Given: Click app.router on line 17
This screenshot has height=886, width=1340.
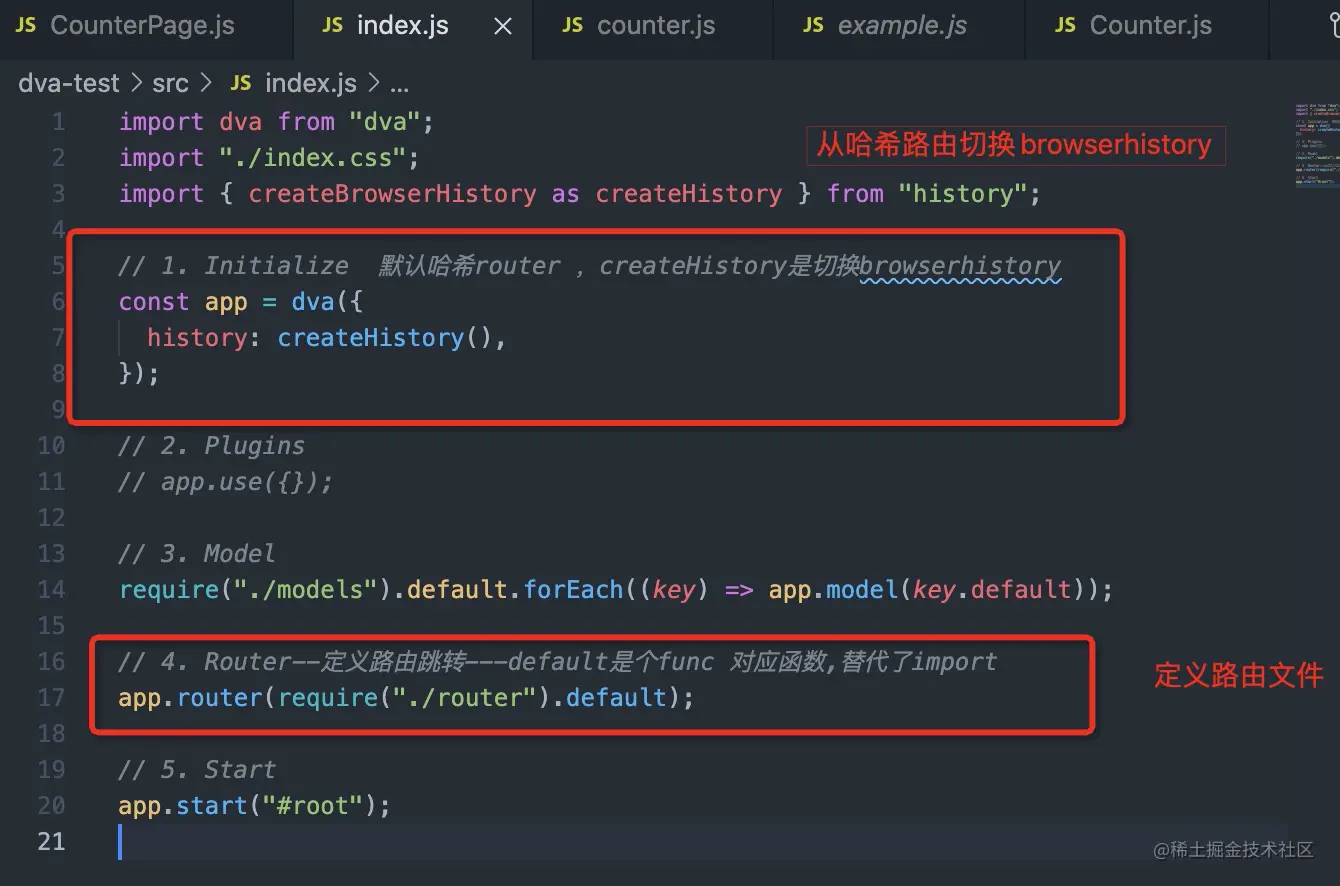Looking at the screenshot, I should coord(191,698).
